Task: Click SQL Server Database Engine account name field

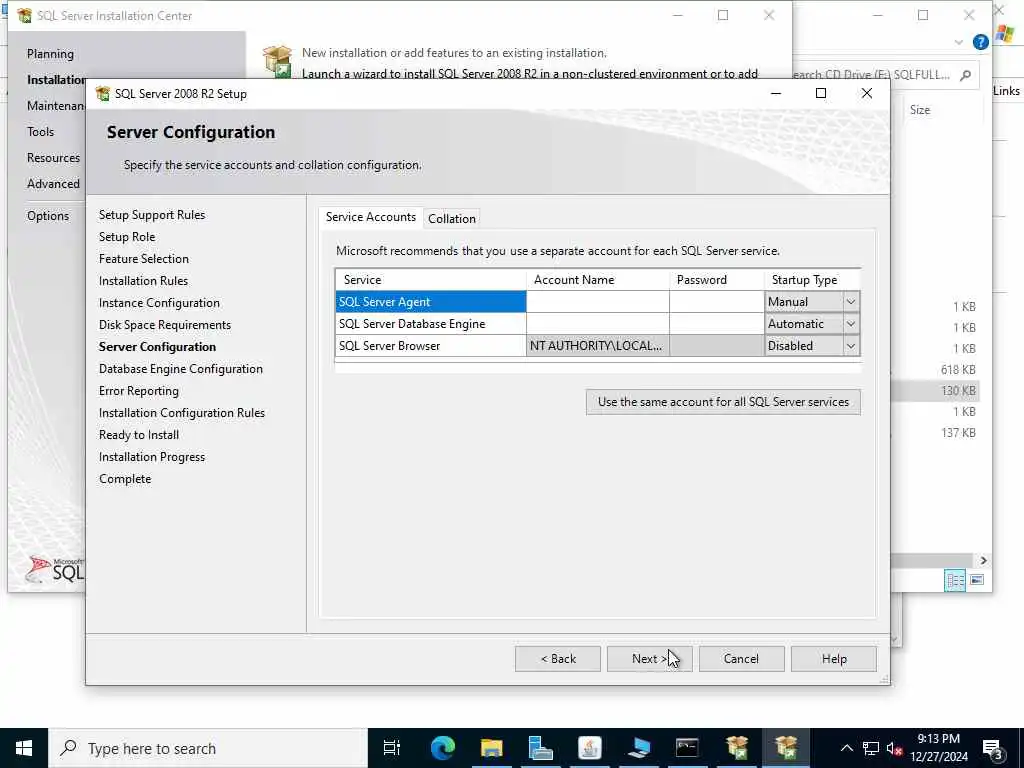Action: tap(598, 324)
